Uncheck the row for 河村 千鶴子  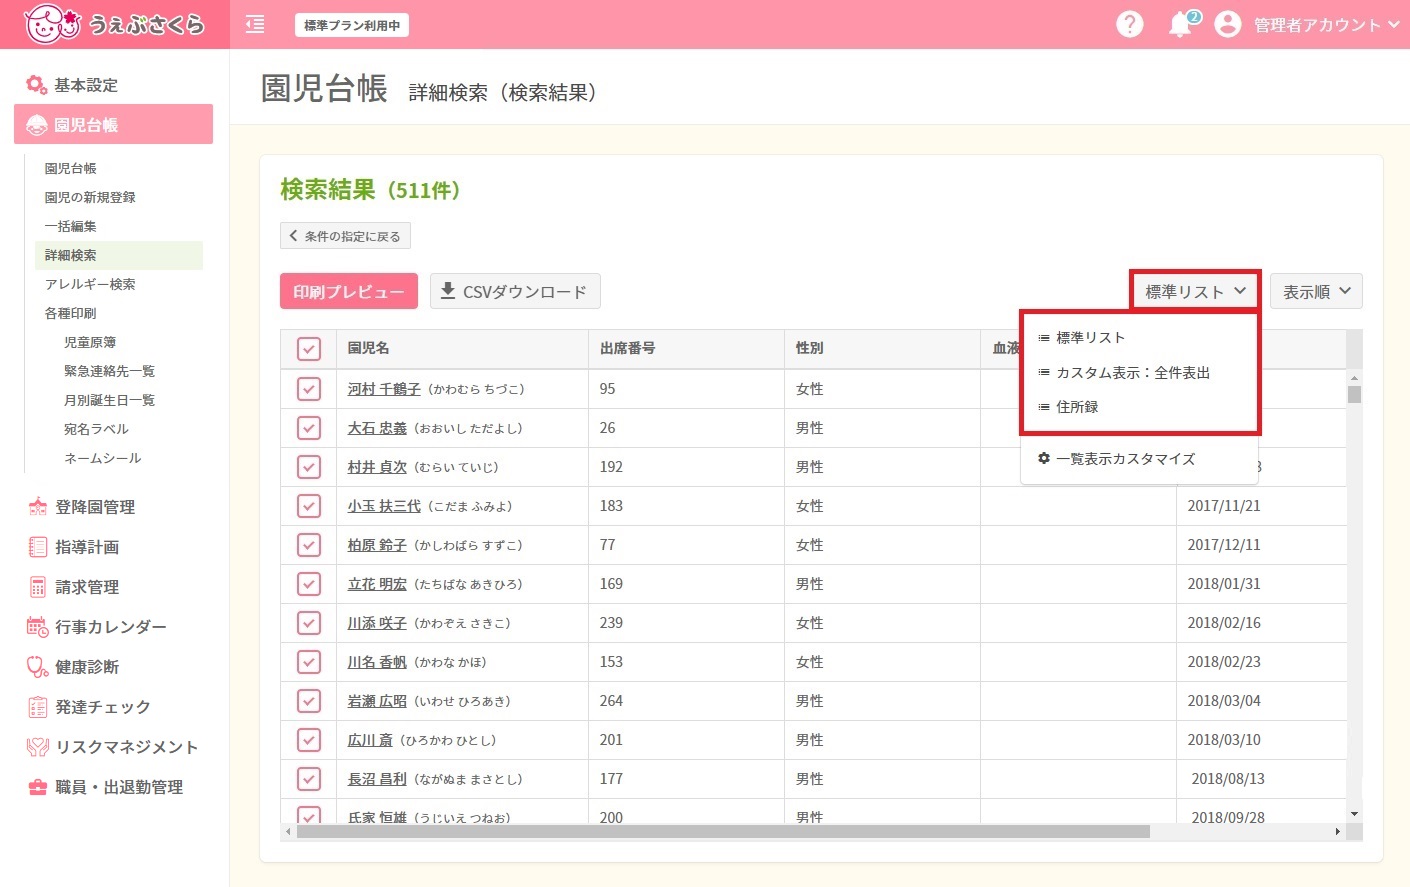[x=309, y=389]
